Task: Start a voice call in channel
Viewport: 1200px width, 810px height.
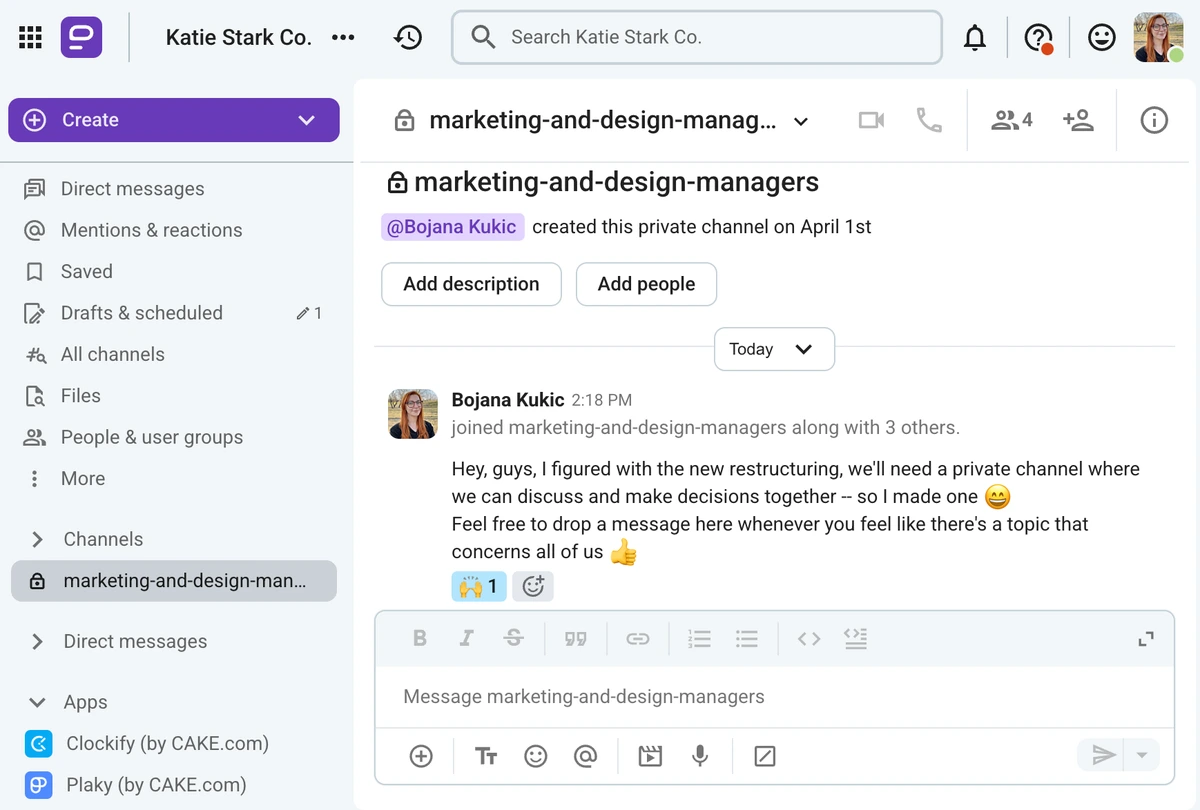Action: (929, 121)
